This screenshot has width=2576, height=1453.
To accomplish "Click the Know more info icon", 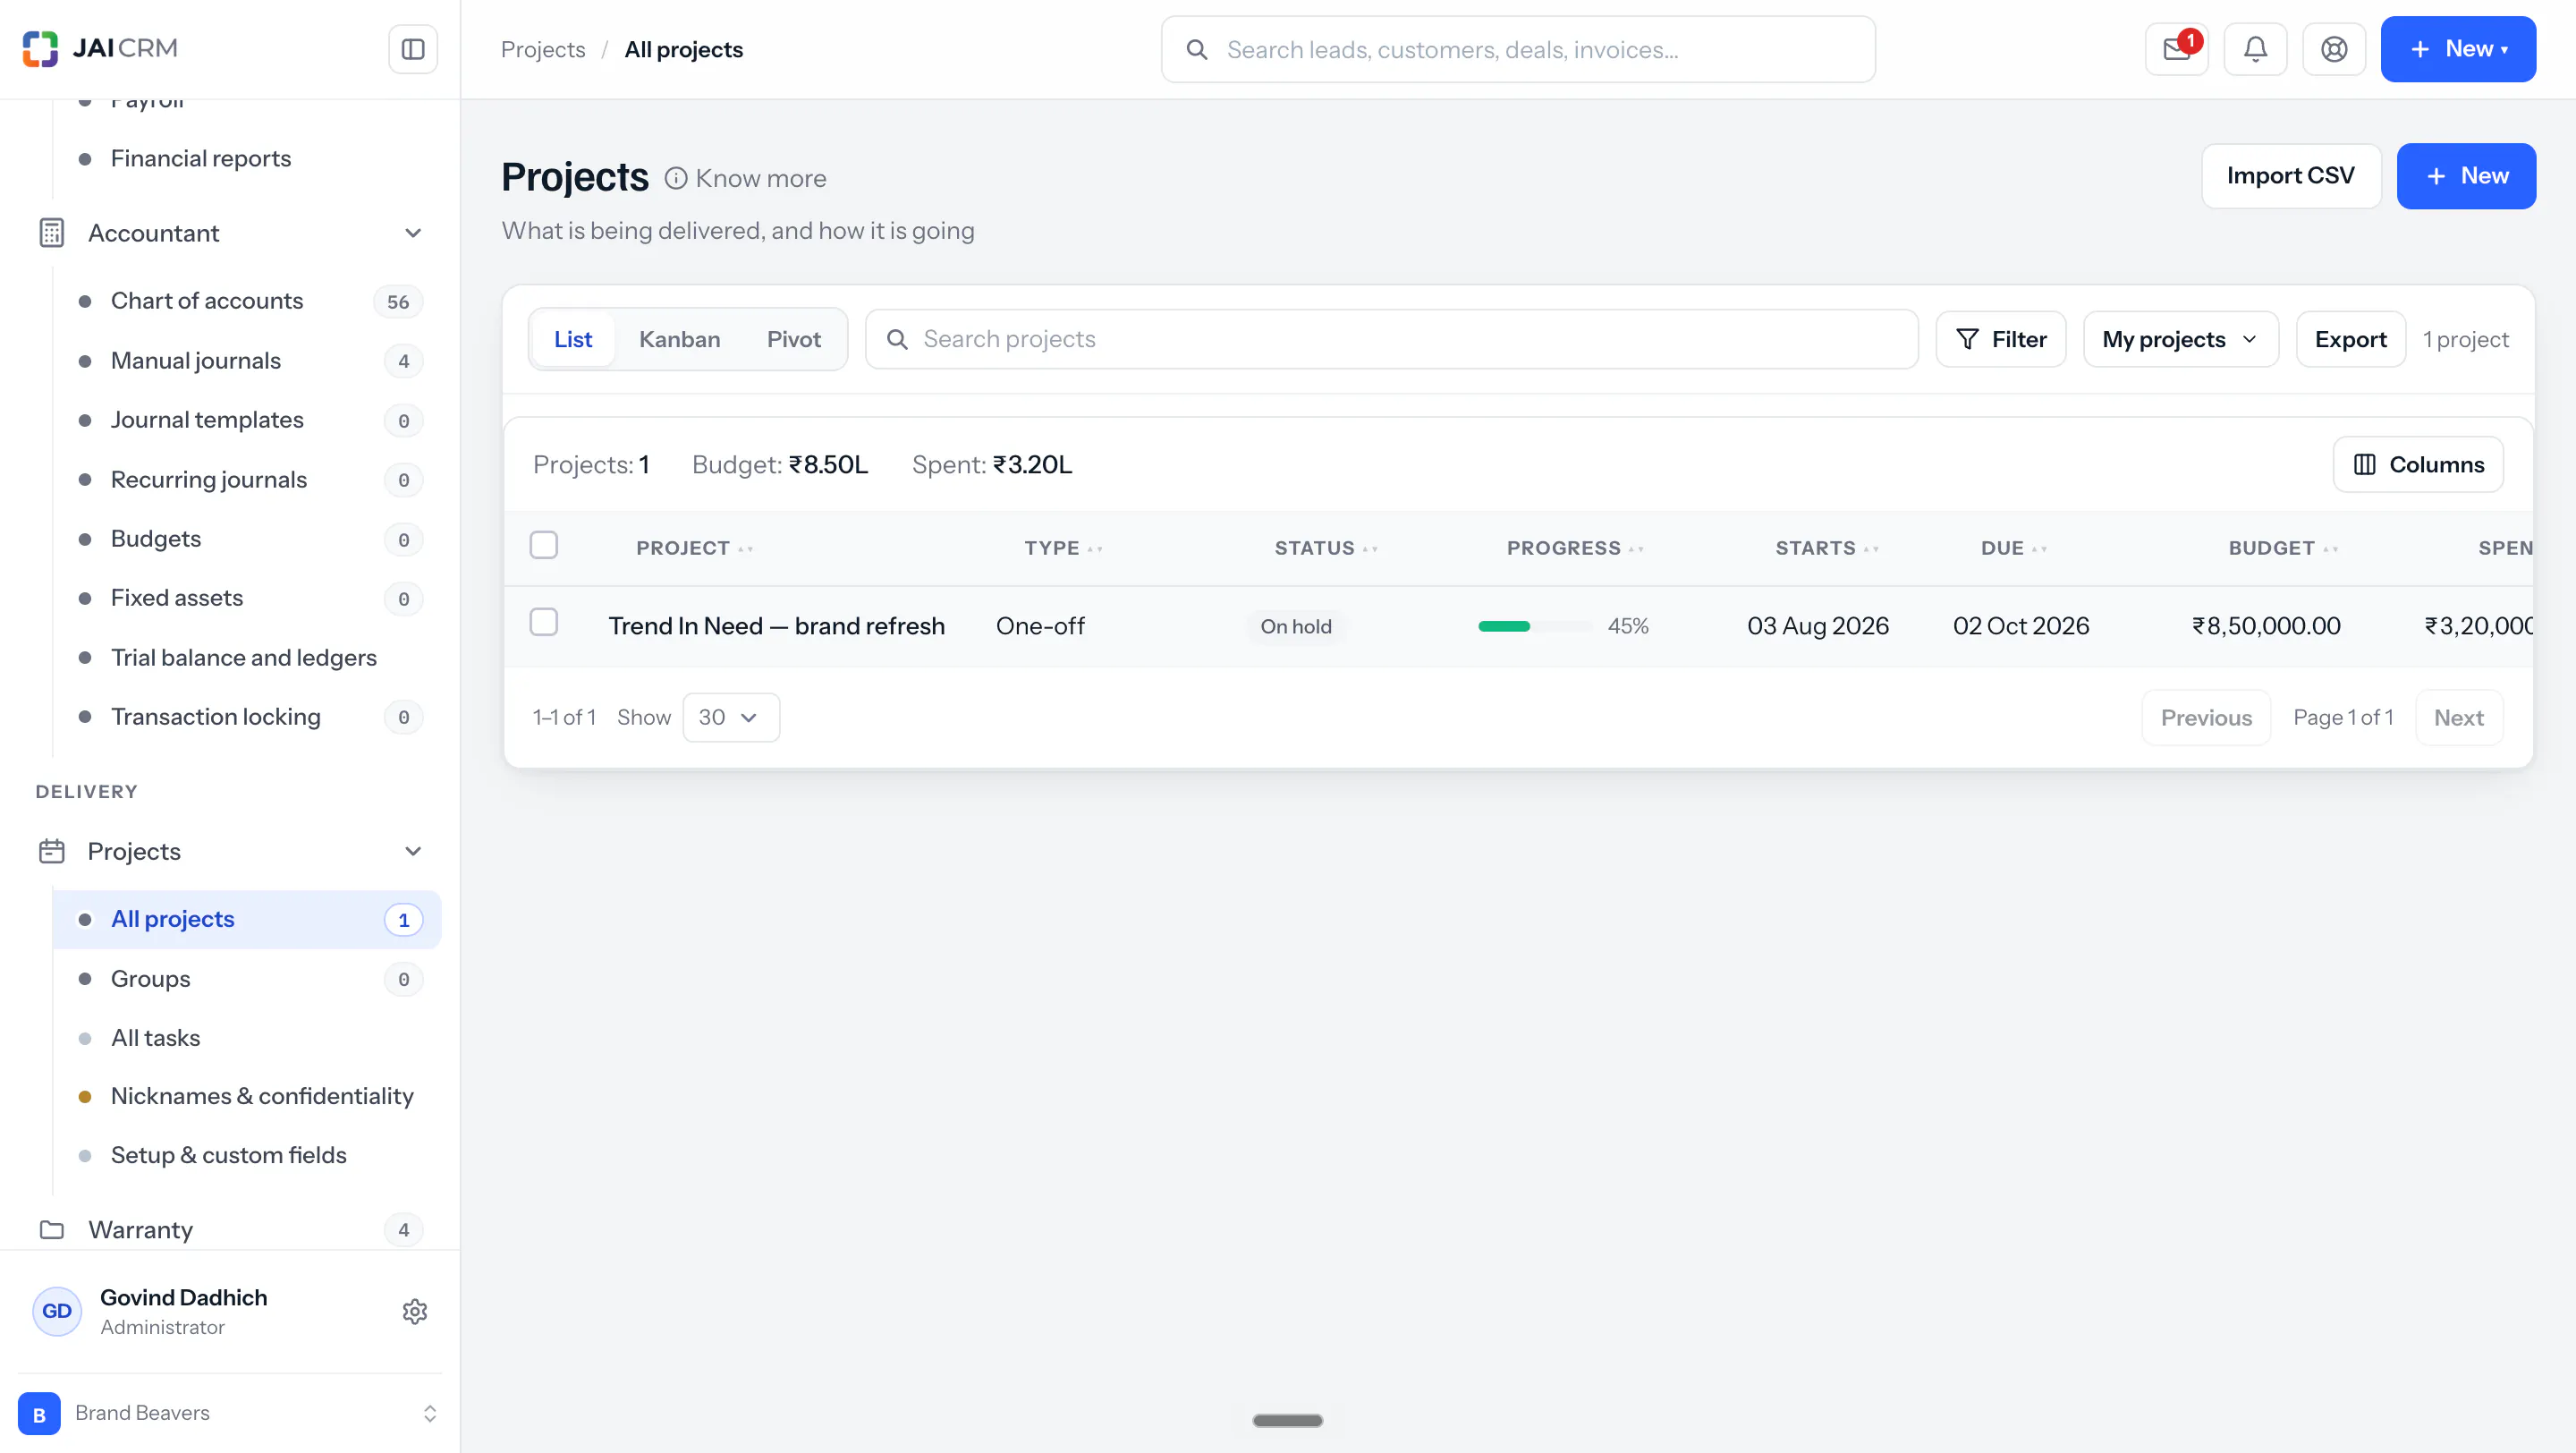I will click(676, 178).
